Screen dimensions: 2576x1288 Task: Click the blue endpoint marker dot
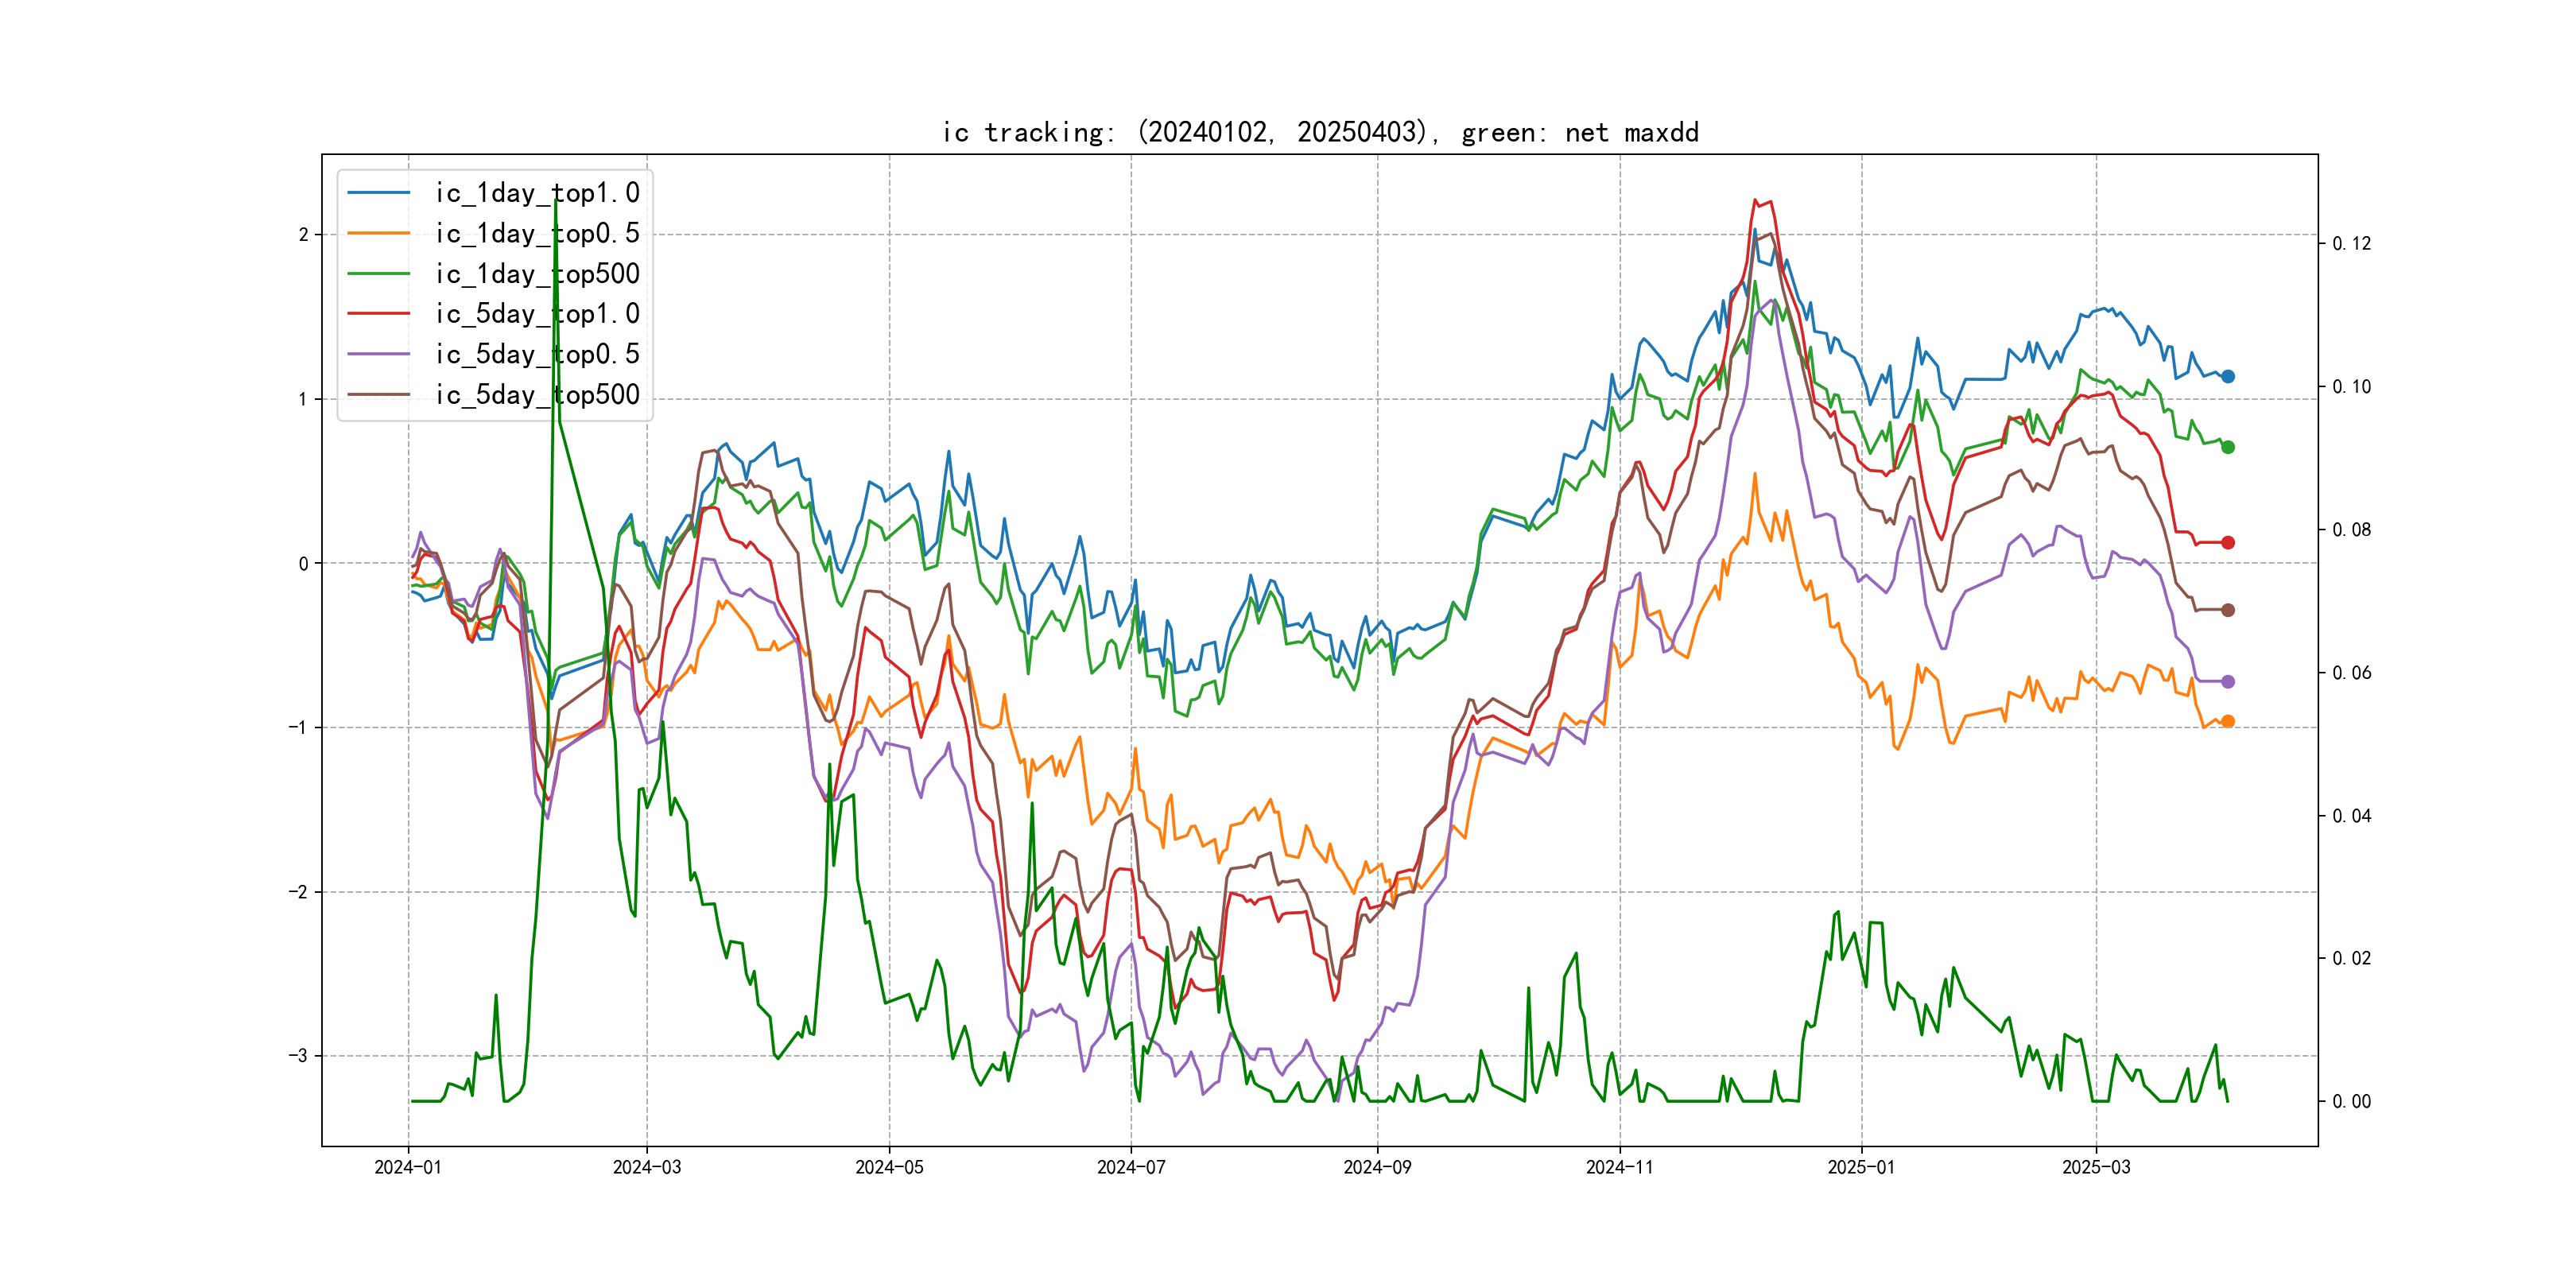(2228, 377)
